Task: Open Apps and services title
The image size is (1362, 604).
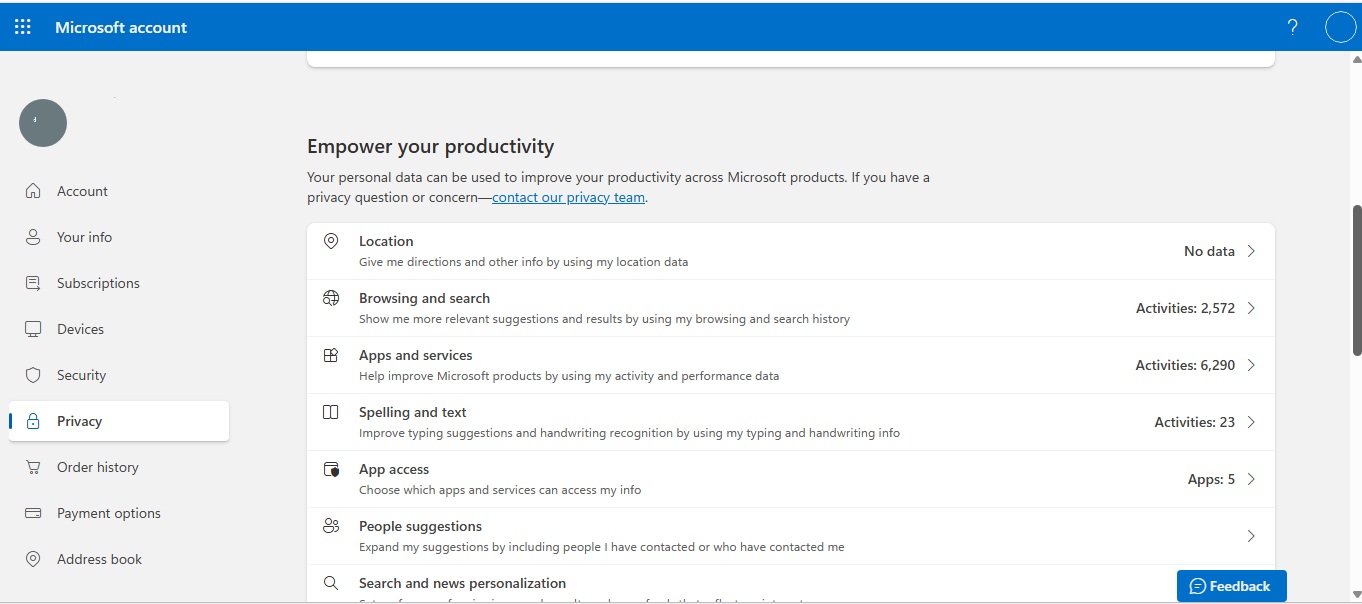Action: [415, 355]
